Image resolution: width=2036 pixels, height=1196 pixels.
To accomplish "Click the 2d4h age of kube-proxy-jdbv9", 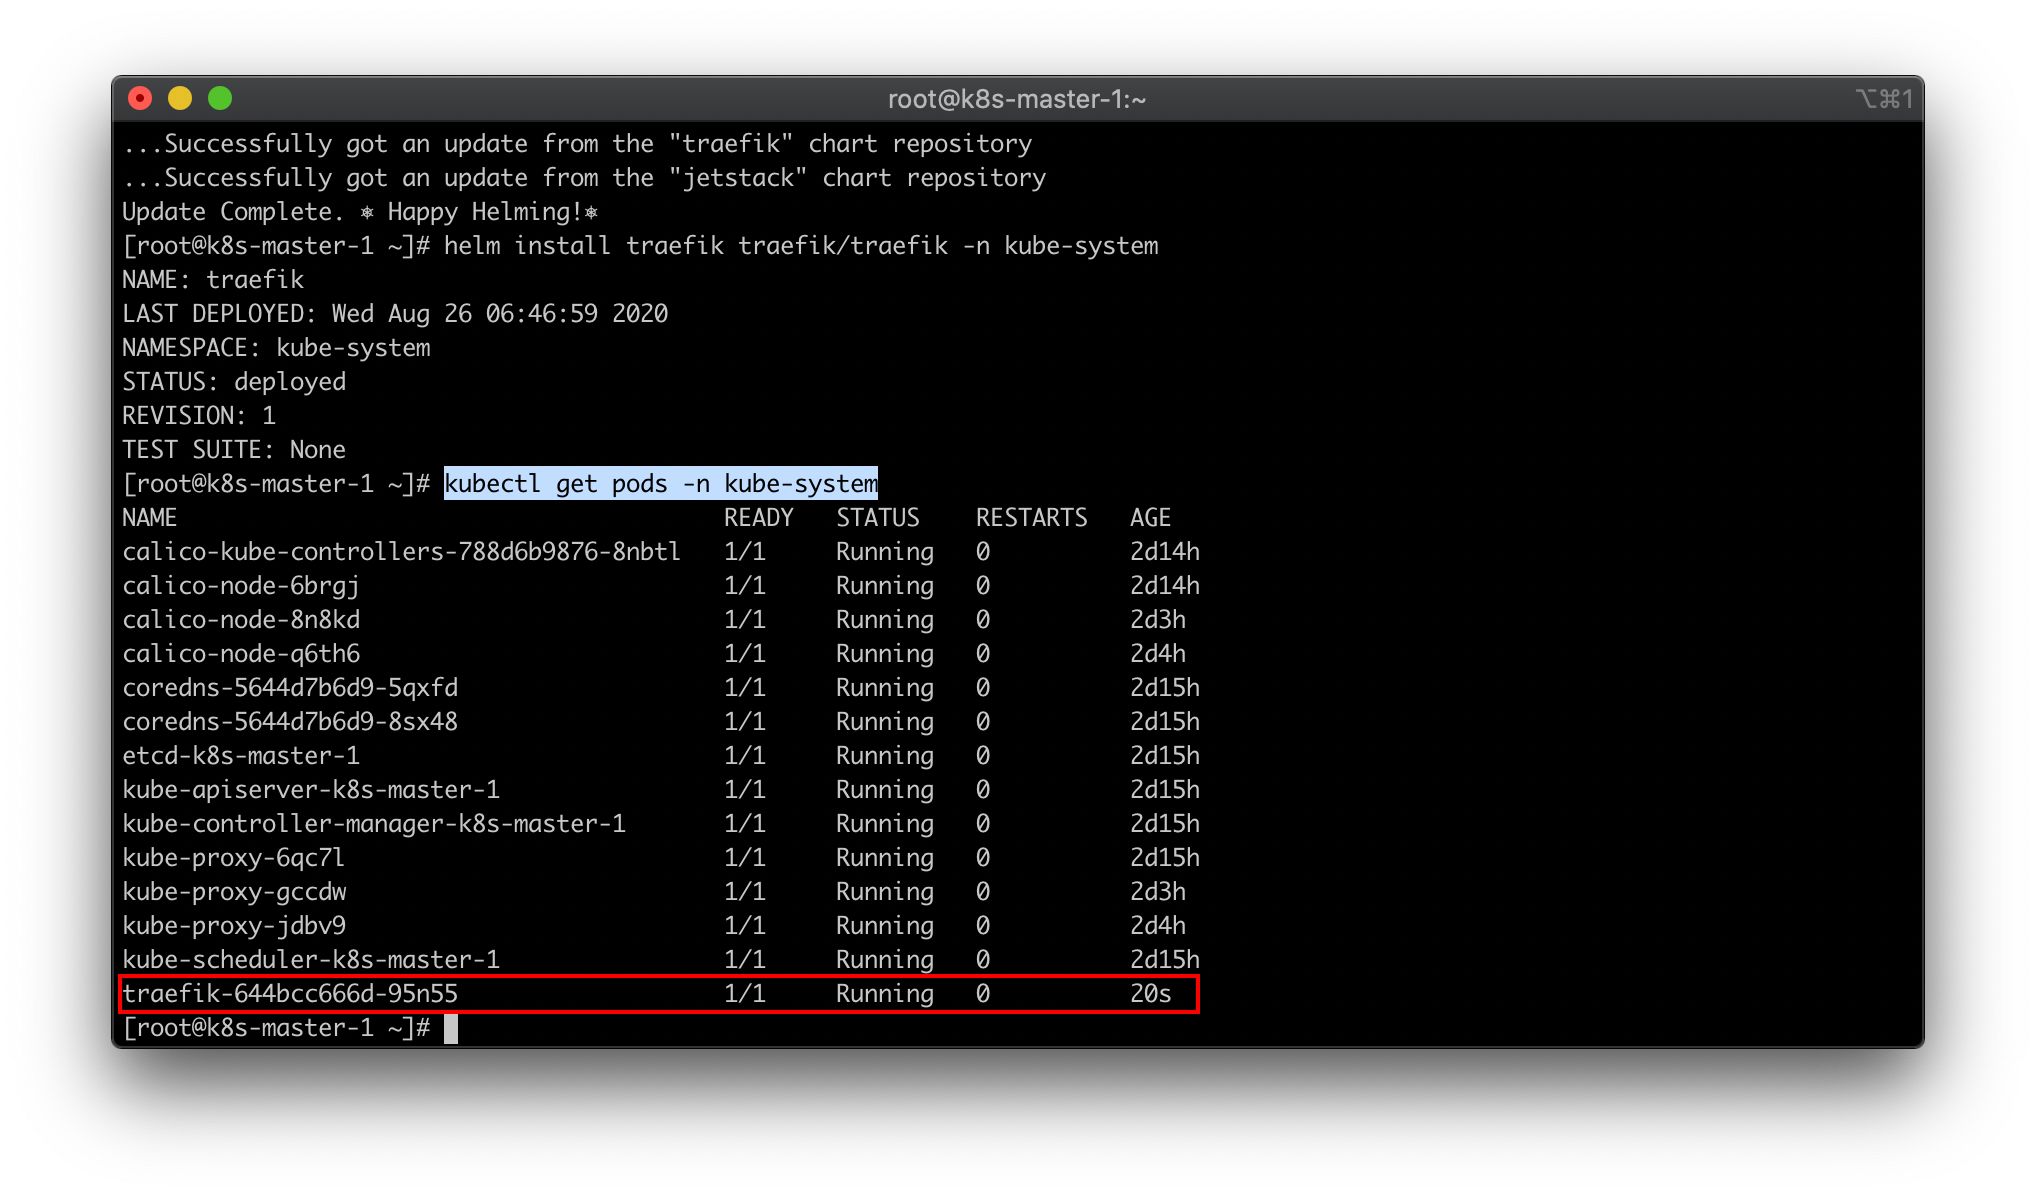I will 1158,926.
